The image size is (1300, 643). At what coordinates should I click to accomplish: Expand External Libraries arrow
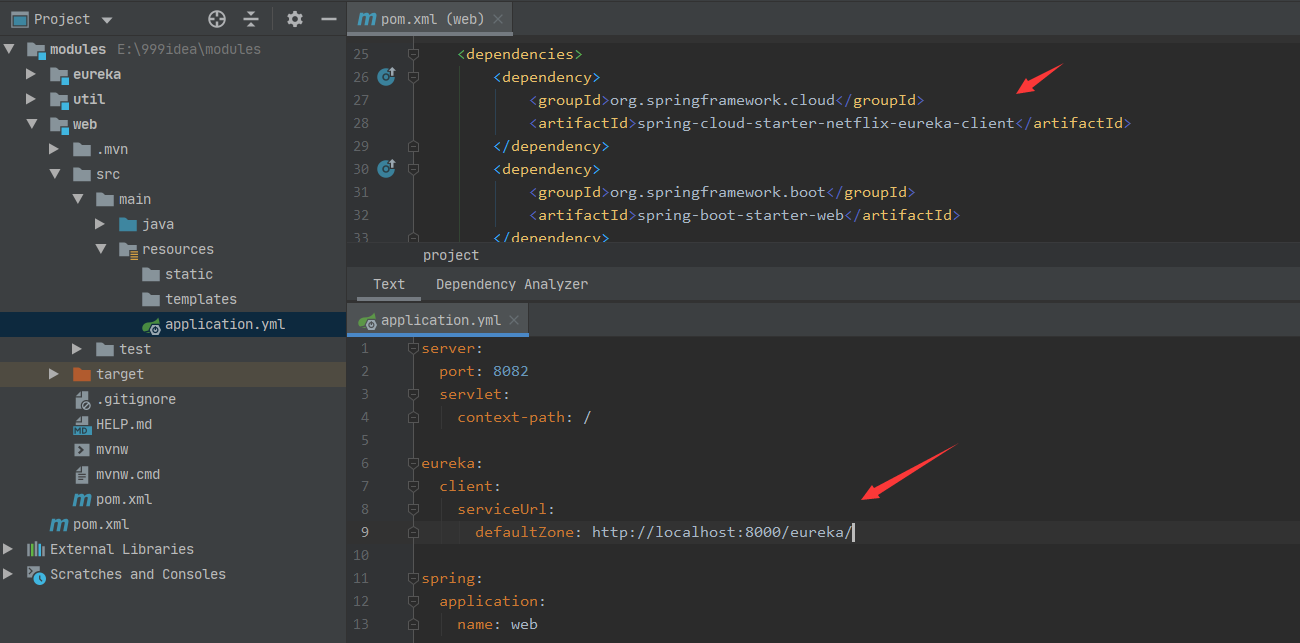click(x=9, y=549)
